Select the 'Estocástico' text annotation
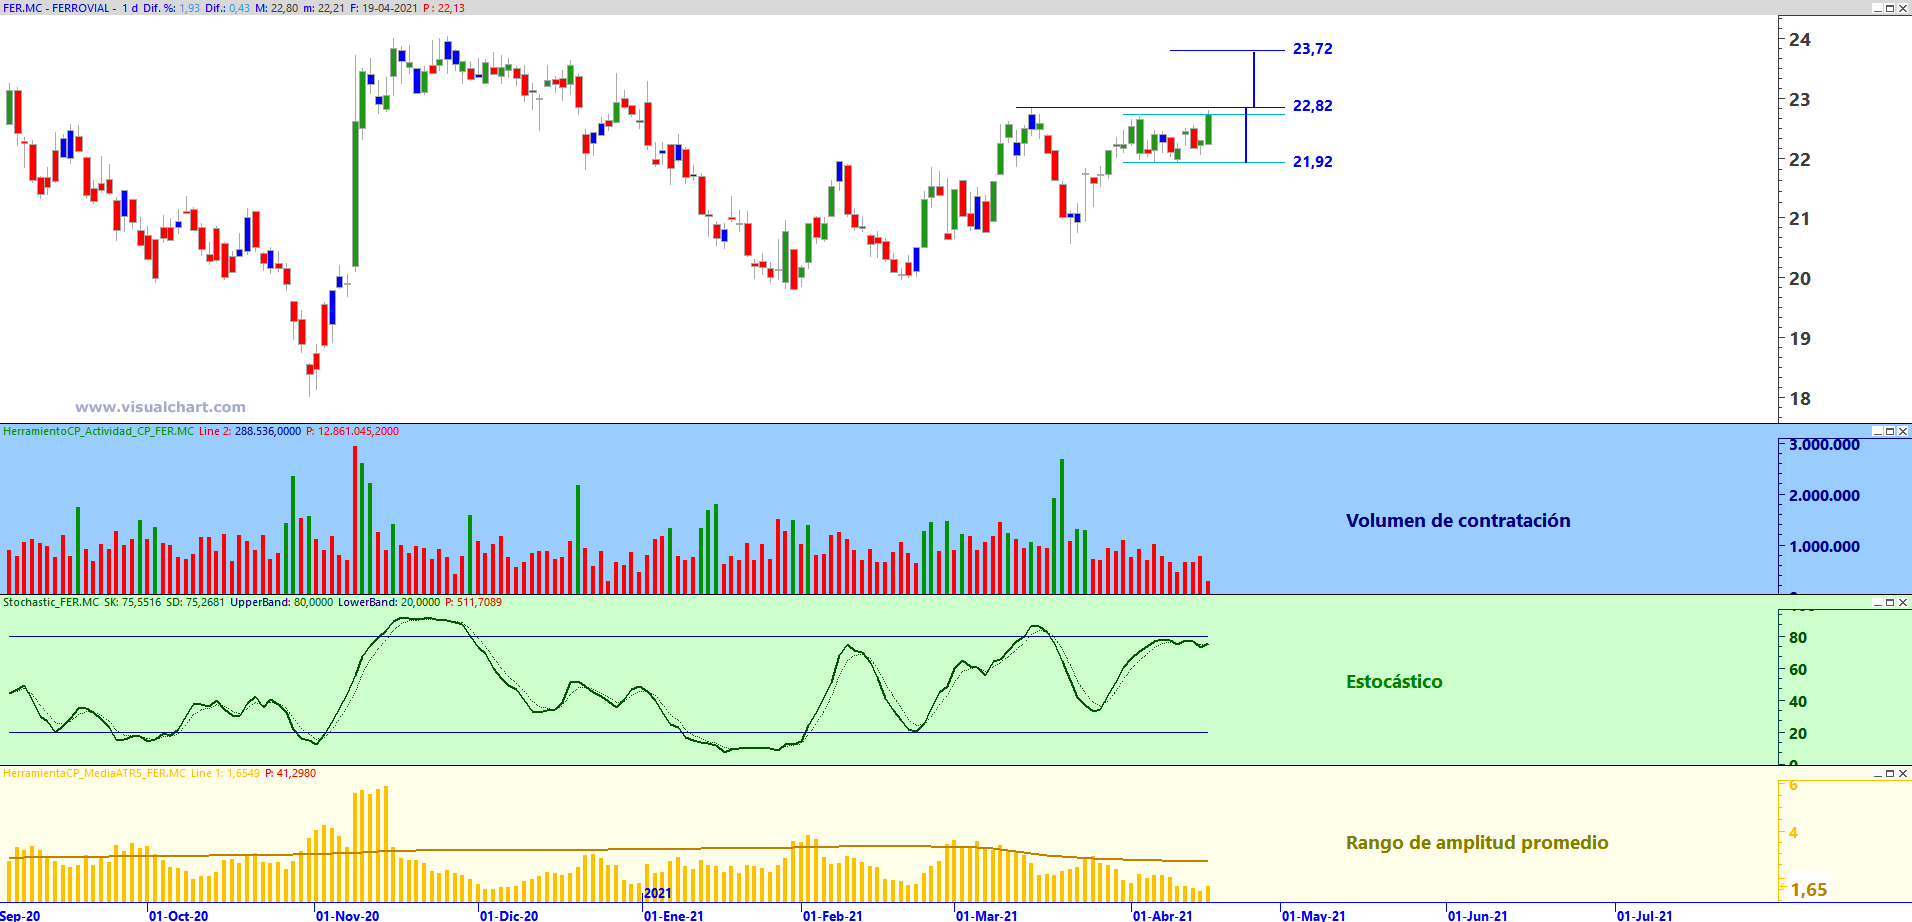Screen dimensions: 1912x922 point(1394,682)
